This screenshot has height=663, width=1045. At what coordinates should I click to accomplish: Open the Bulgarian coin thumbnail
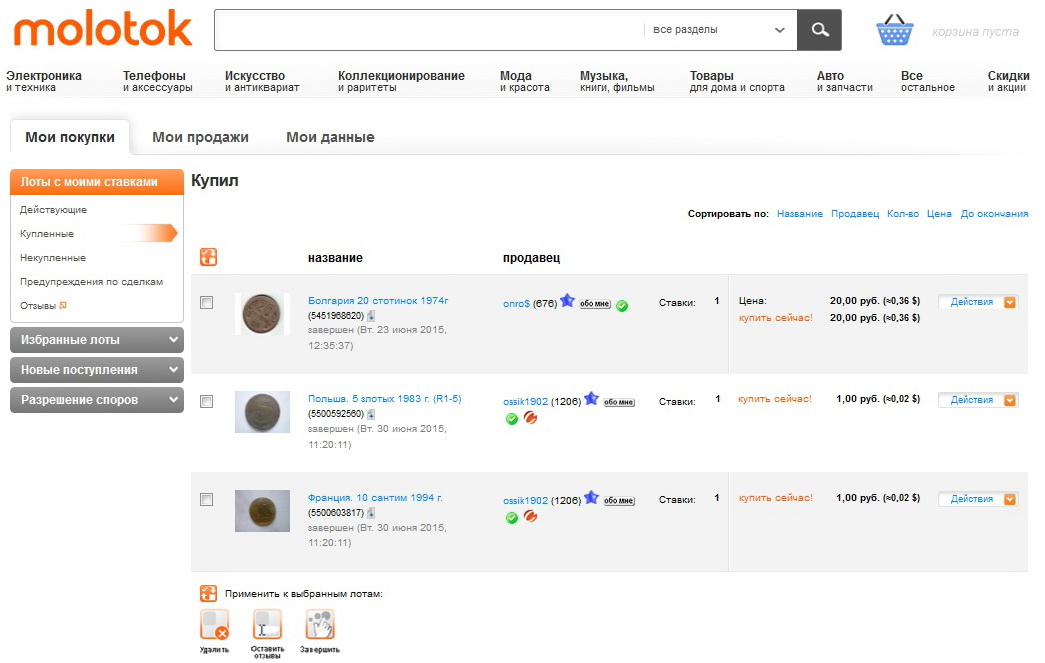click(262, 314)
